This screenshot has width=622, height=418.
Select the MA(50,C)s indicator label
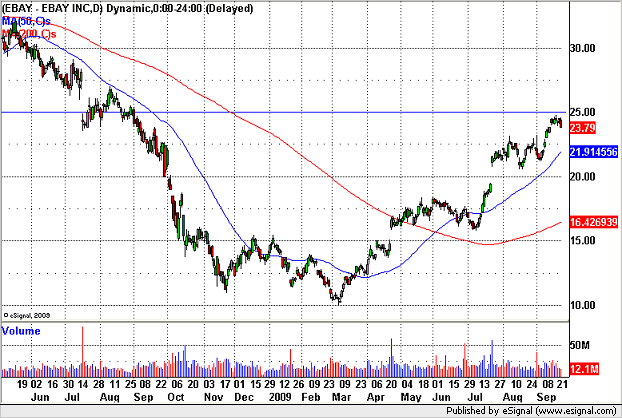click(x=26, y=21)
